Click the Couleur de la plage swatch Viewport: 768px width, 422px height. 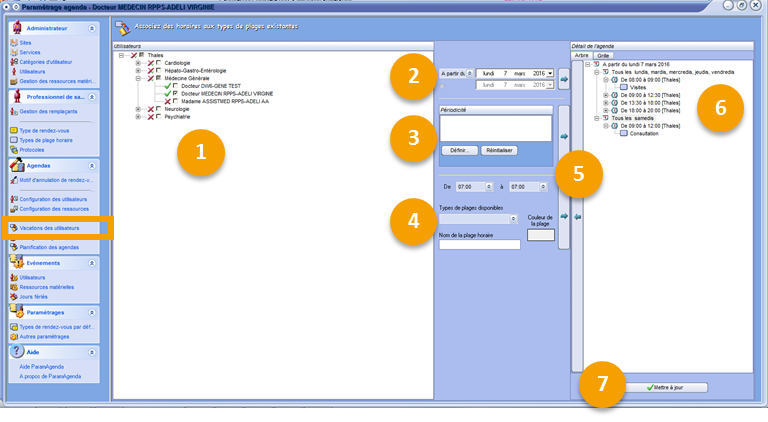point(540,235)
